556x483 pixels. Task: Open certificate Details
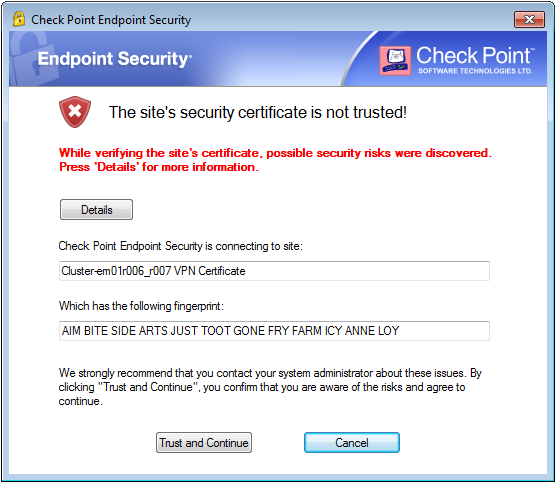click(x=96, y=210)
